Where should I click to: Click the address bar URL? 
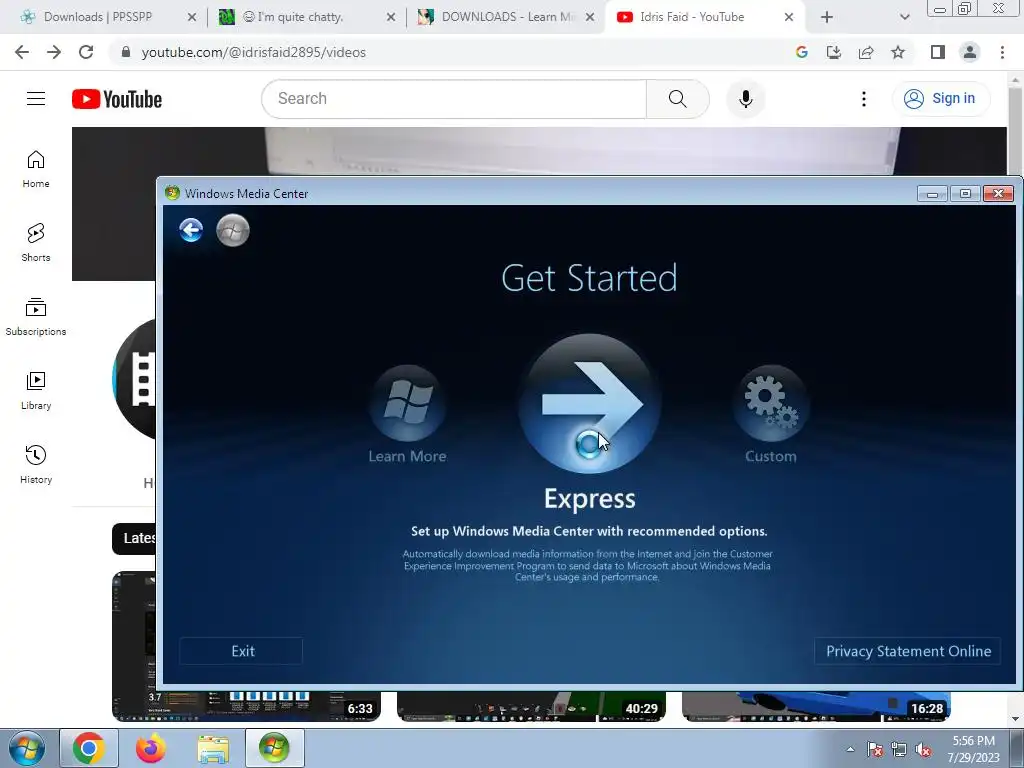[253, 52]
